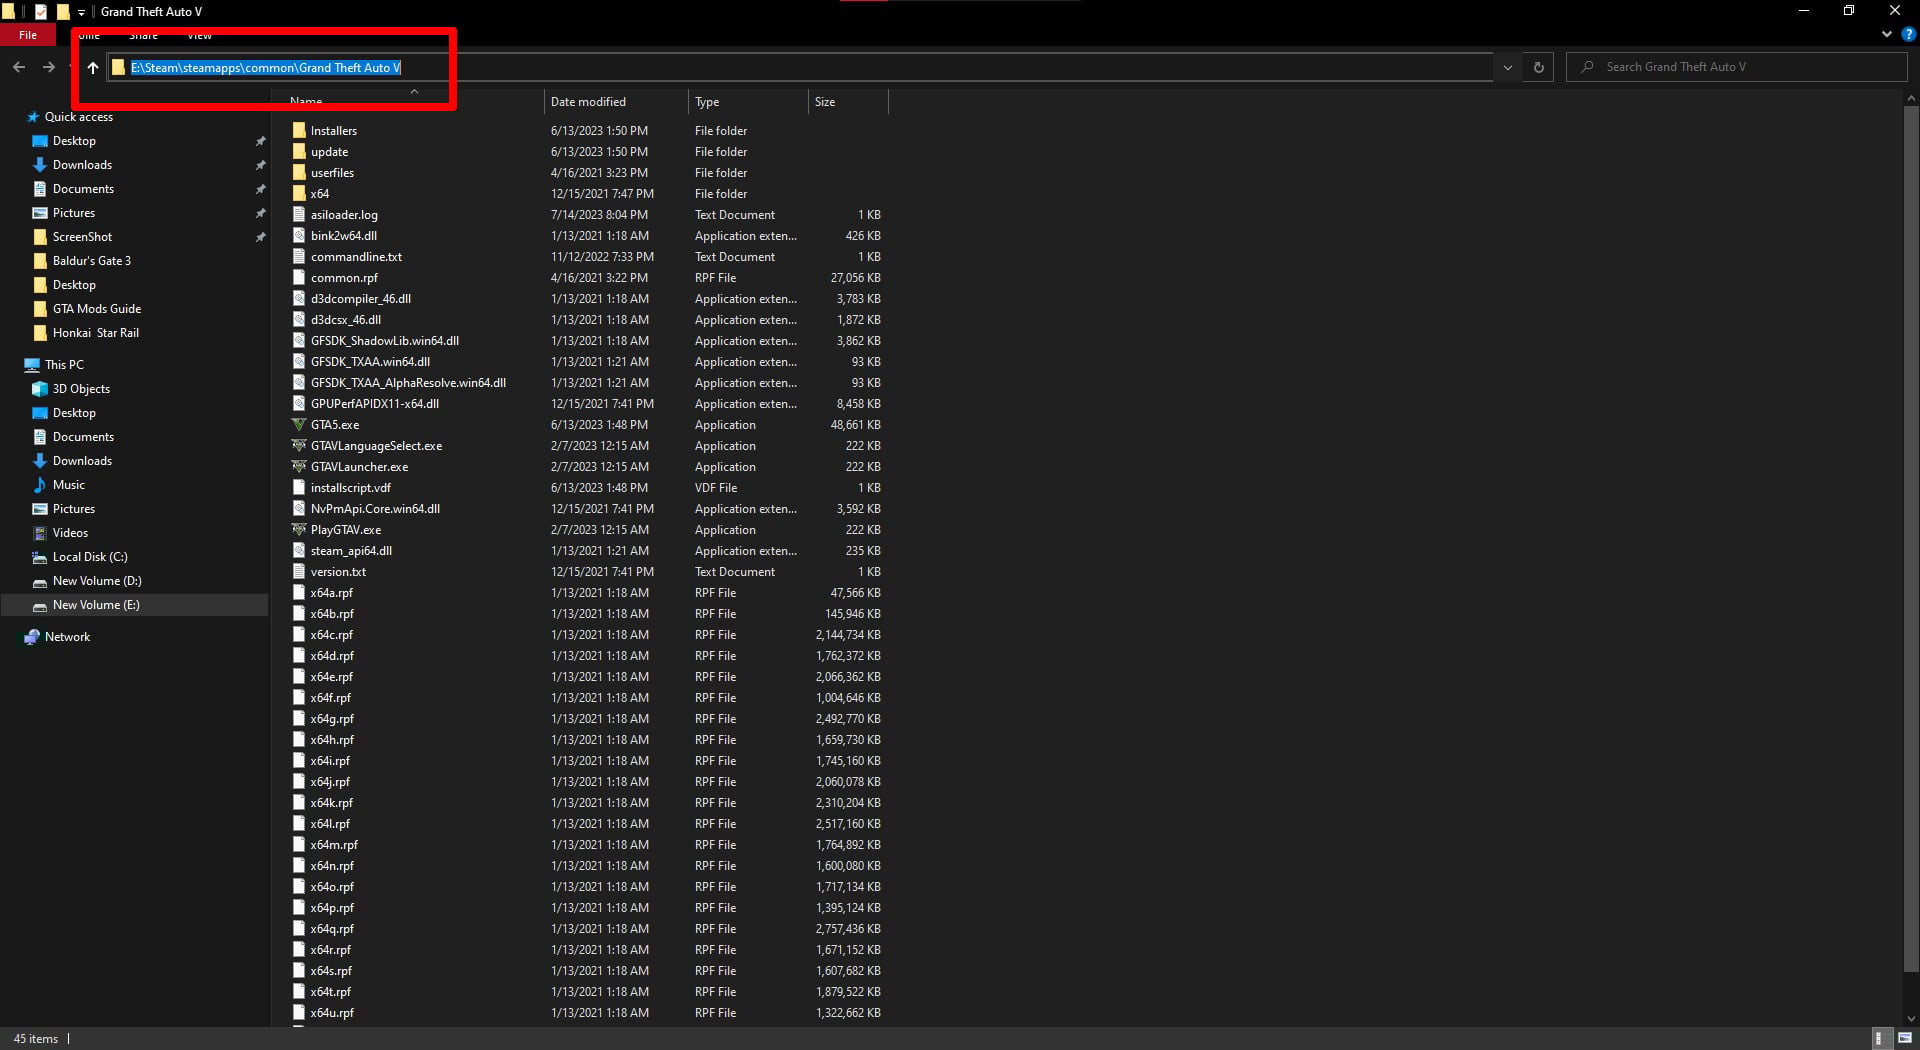Image resolution: width=1920 pixels, height=1050 pixels.
Task: Select the GTAVLauncher.exe file icon
Action: pos(298,467)
